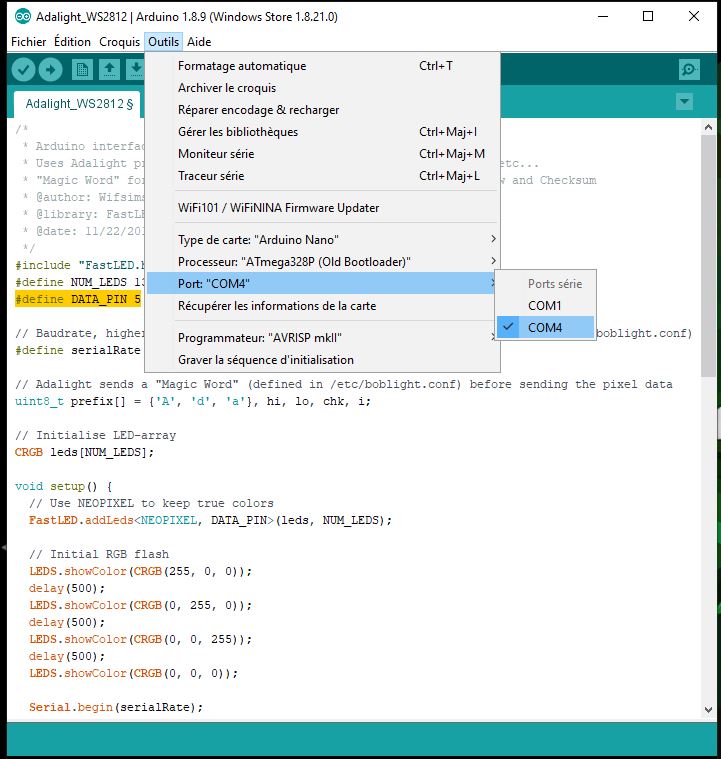Click the Arduino logo in the title bar

click(x=22, y=17)
